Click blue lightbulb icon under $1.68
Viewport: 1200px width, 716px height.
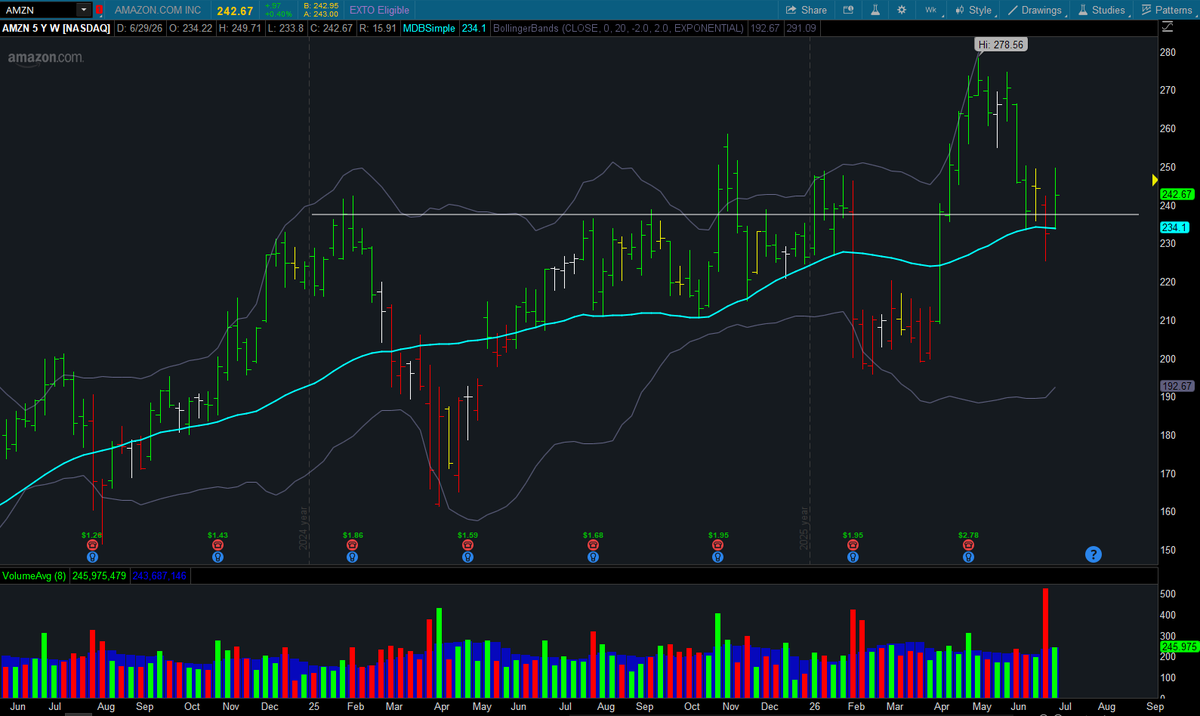point(593,558)
